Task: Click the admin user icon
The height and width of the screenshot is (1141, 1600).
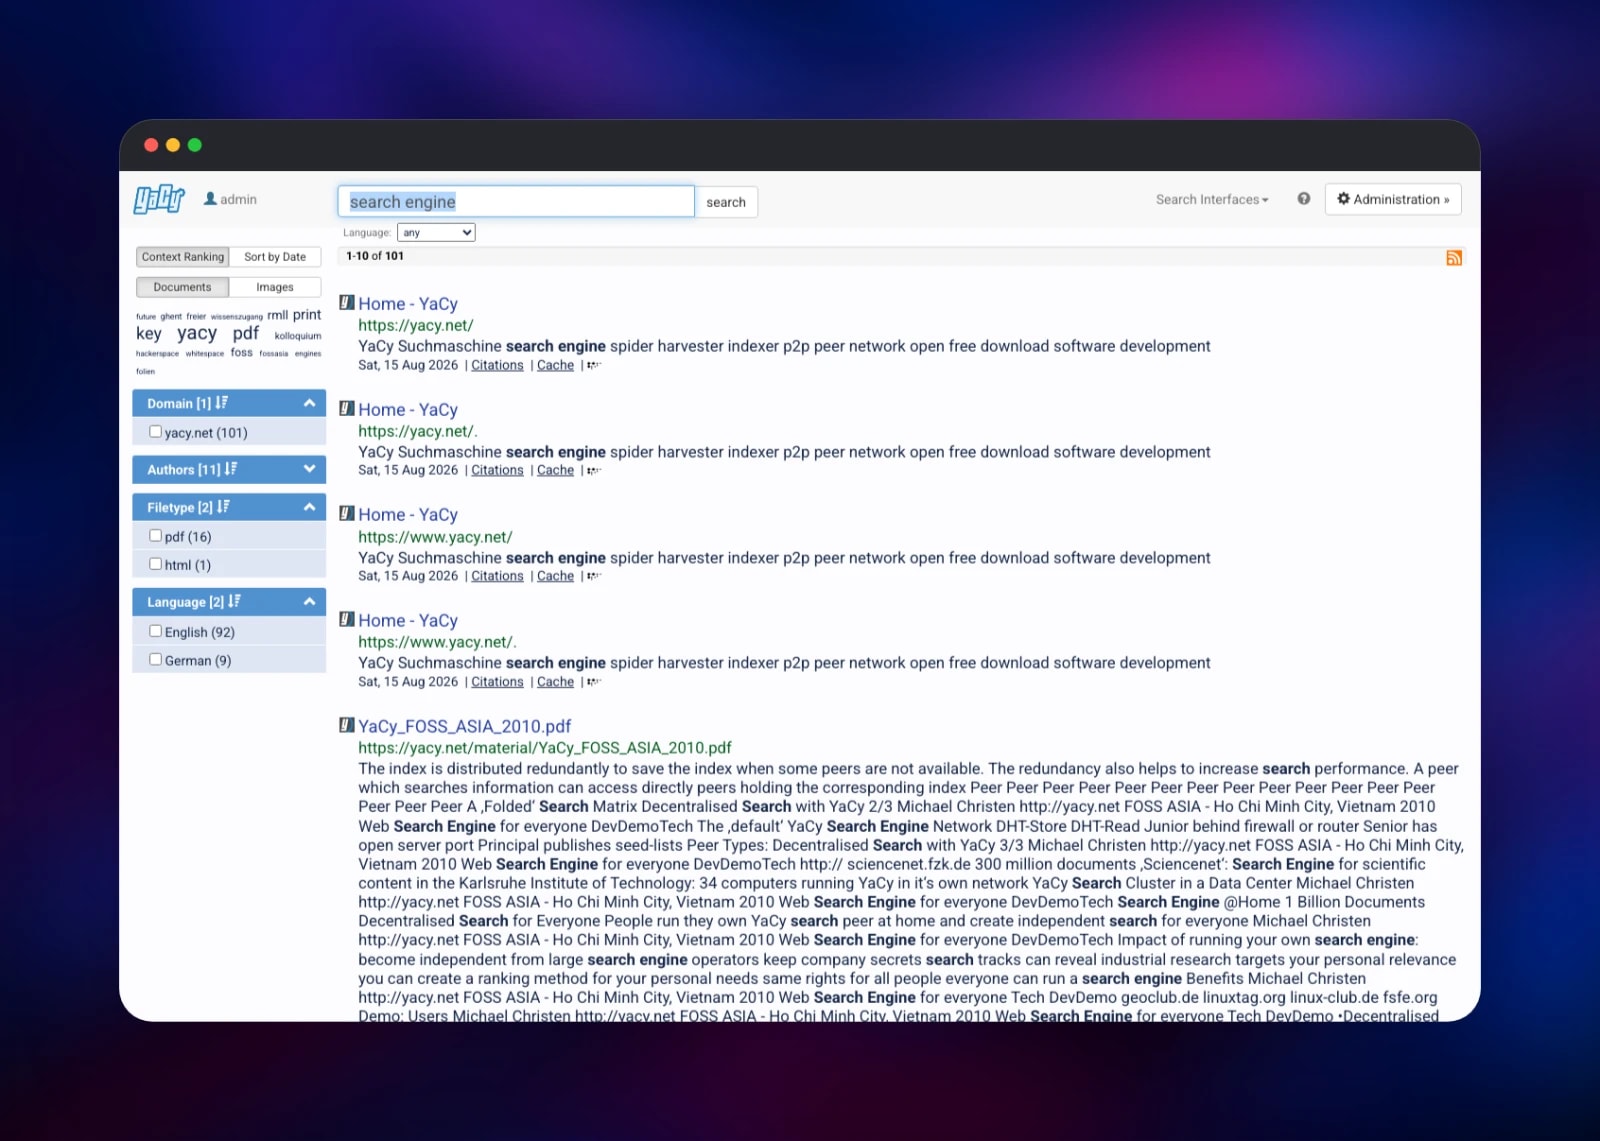Action: 210,199
